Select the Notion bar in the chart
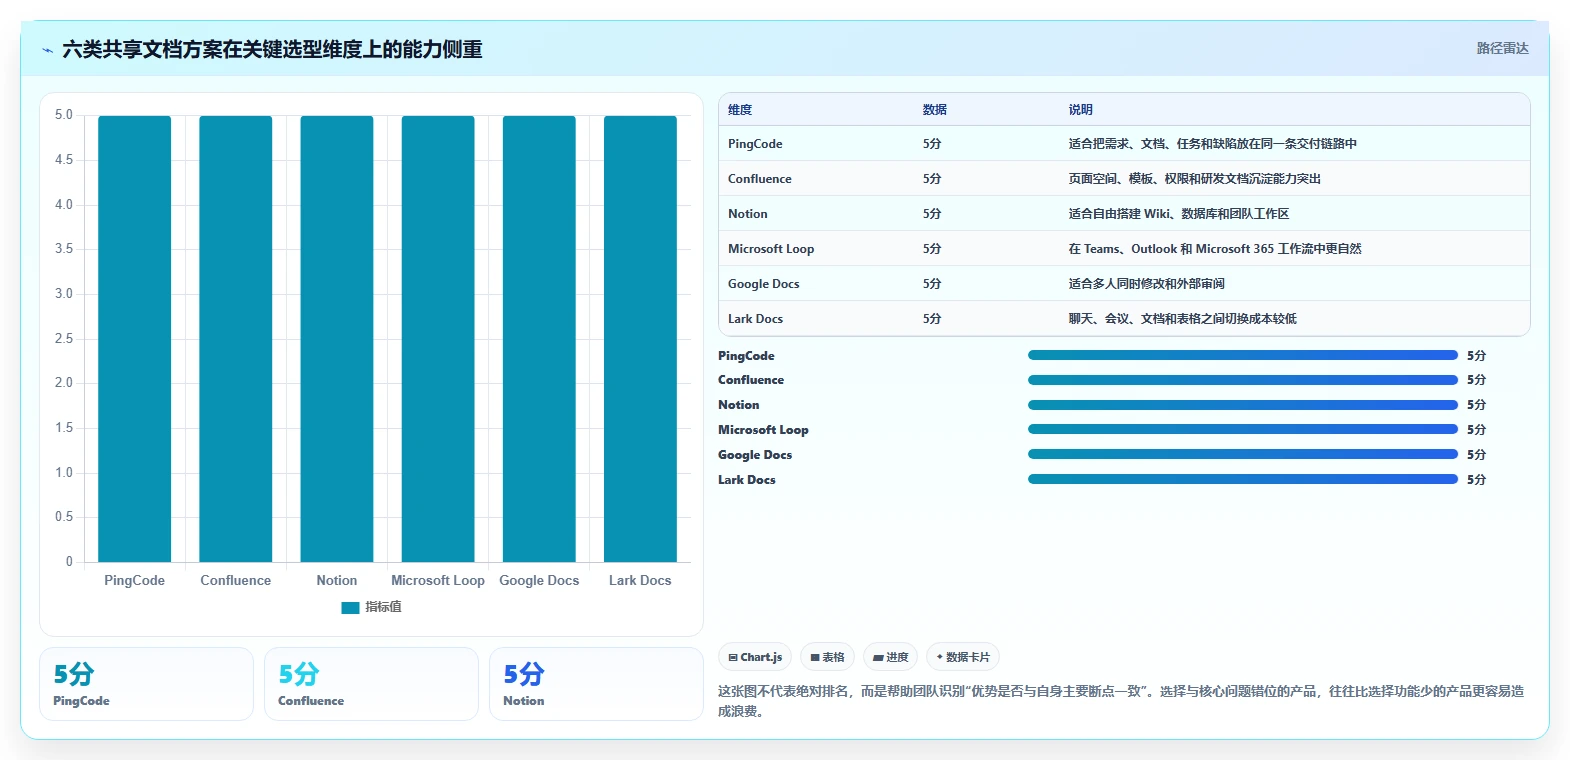The height and width of the screenshot is (760, 1570). tap(337, 339)
